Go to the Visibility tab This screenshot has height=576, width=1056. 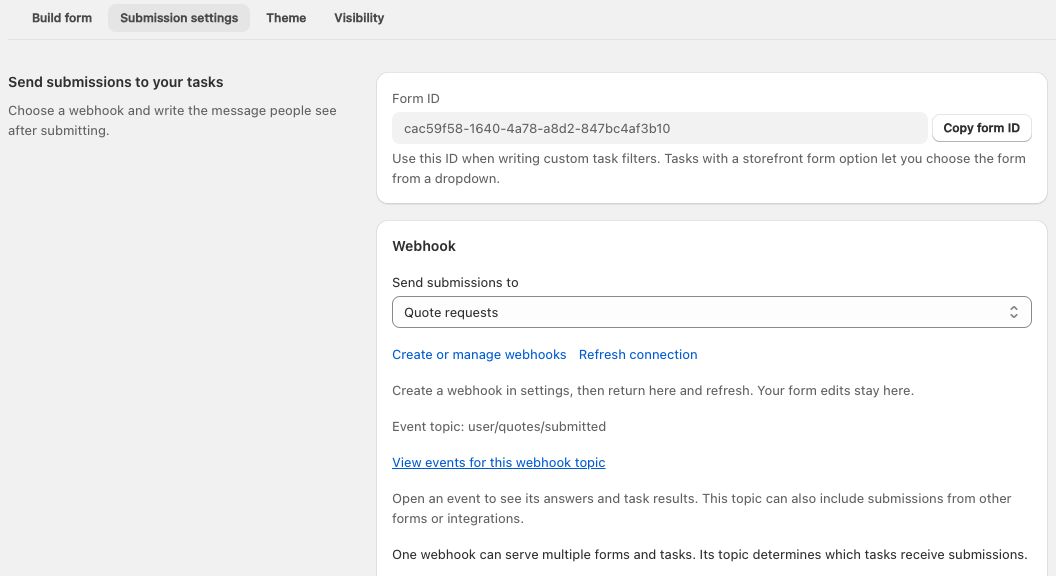[x=359, y=18]
